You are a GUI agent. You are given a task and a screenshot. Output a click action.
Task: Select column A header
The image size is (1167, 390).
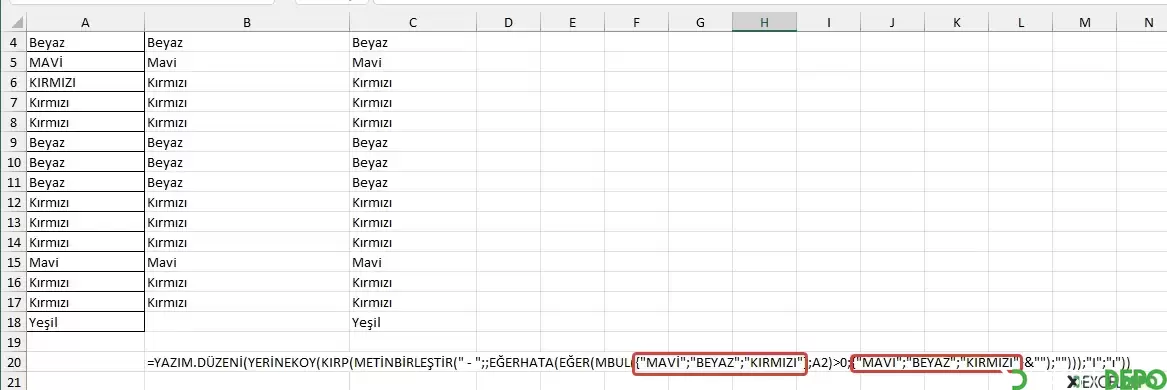pyautogui.click(x=86, y=23)
